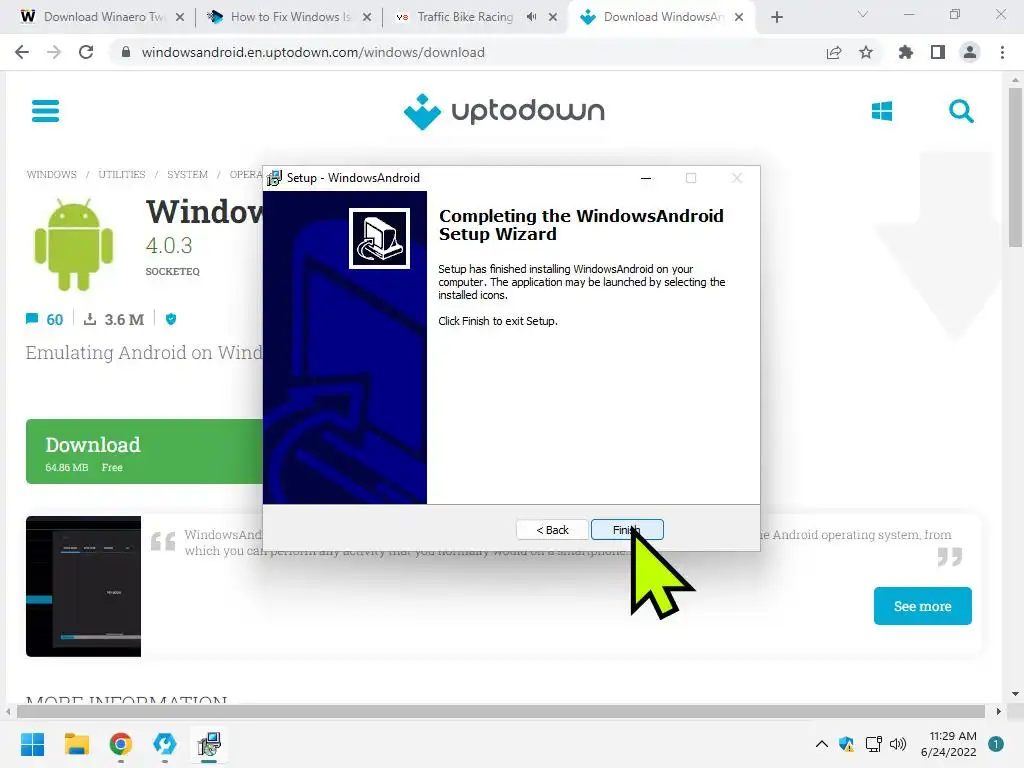Screen dimensions: 1024x768
Task: Open the Uptodown hamburger menu
Action: click(x=46, y=111)
